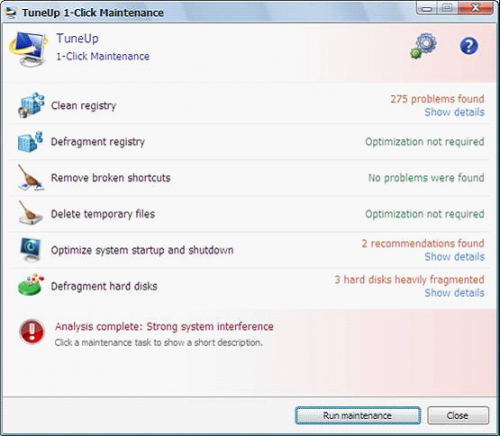Image resolution: width=500 pixels, height=436 pixels.
Task: Click the red warning analysis icon
Action: click(32, 332)
